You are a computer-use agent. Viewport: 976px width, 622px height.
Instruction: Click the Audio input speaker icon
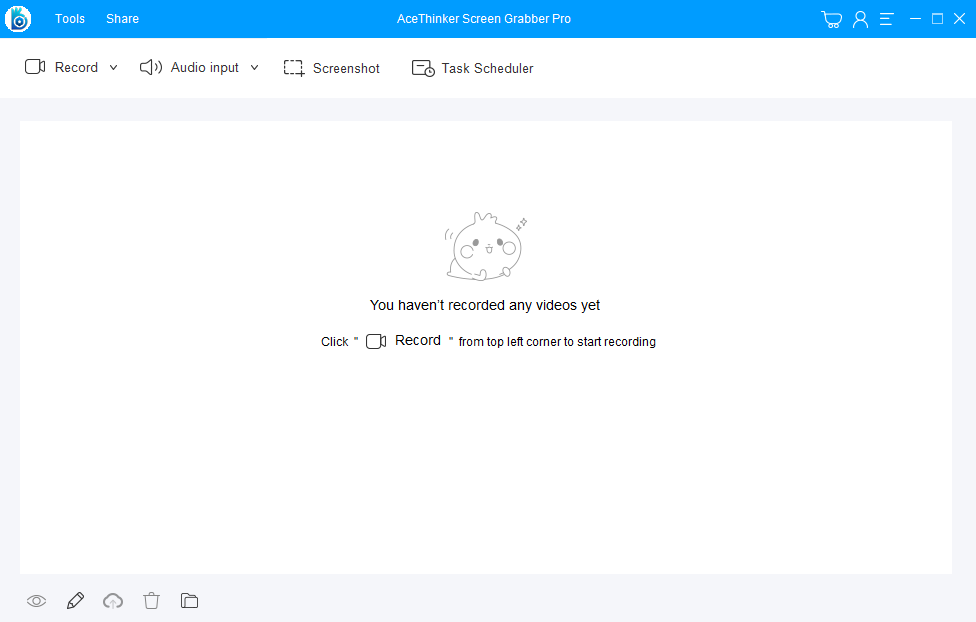[151, 67]
